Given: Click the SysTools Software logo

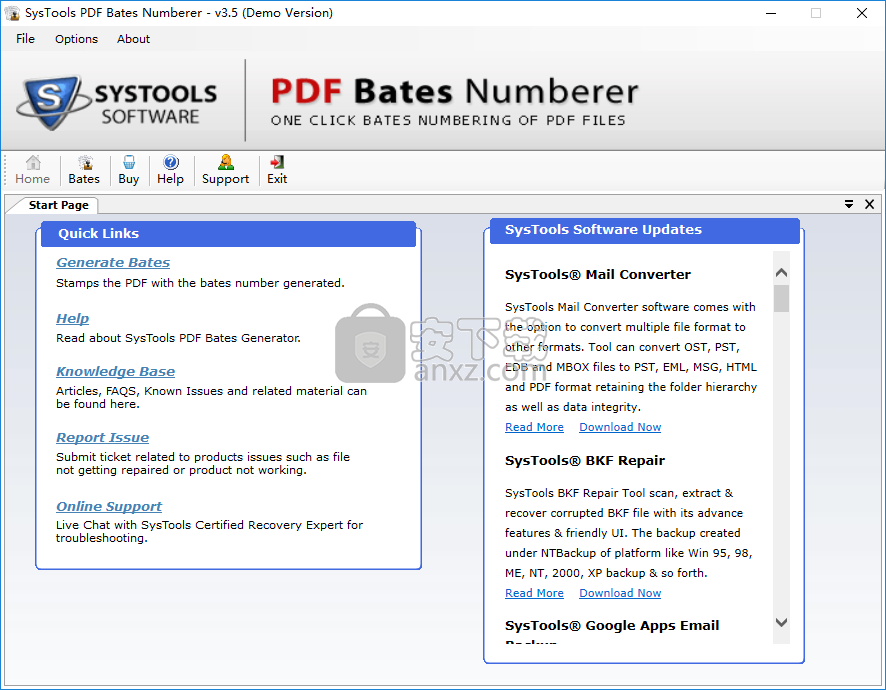Looking at the screenshot, I should click(x=117, y=102).
